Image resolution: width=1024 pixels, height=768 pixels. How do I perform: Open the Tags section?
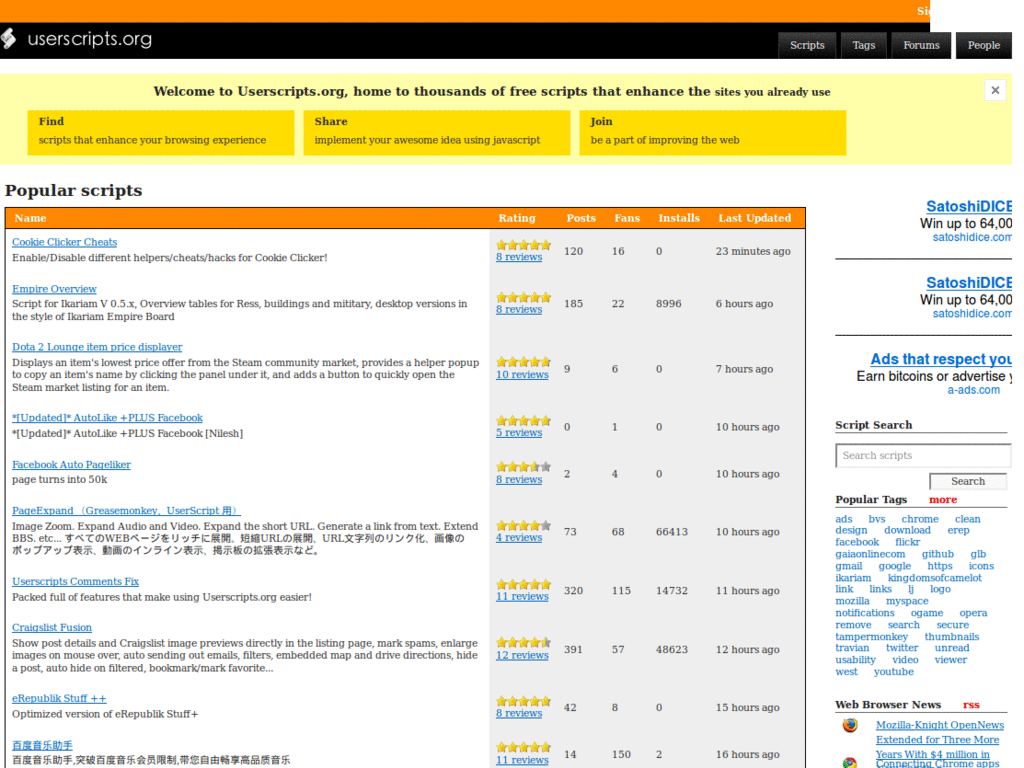point(863,45)
